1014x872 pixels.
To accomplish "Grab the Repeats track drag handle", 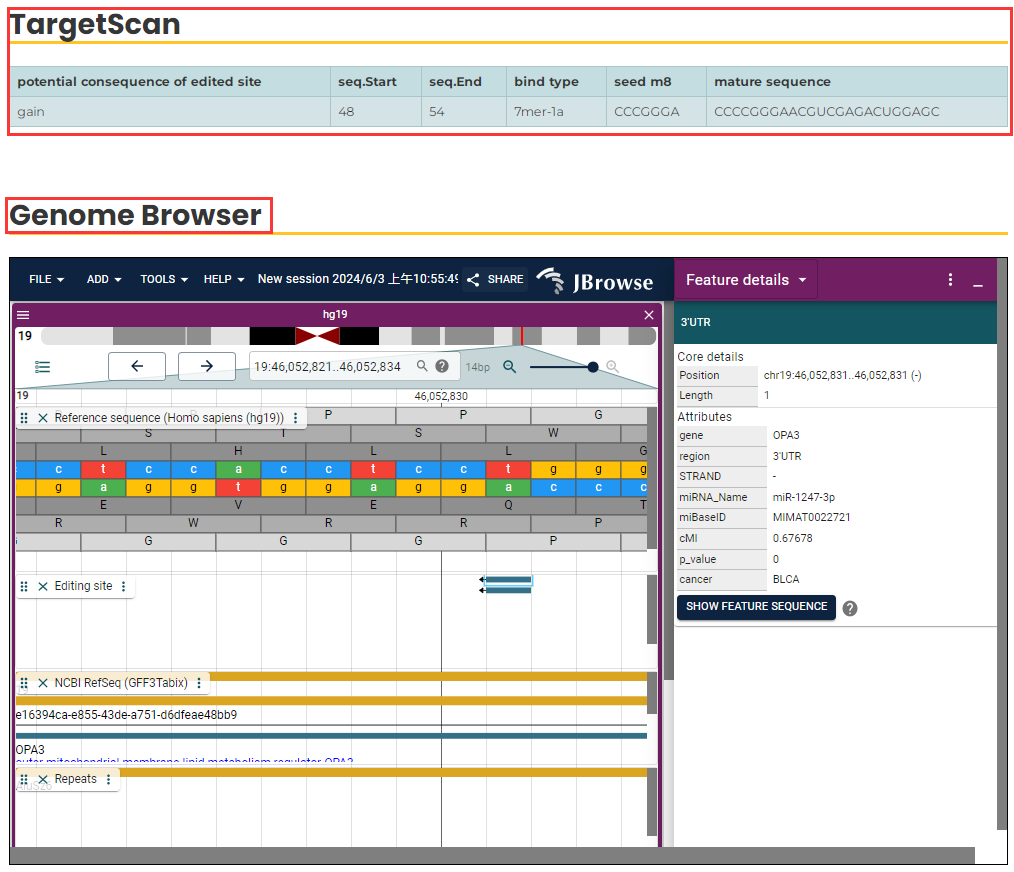I will tap(24, 779).
